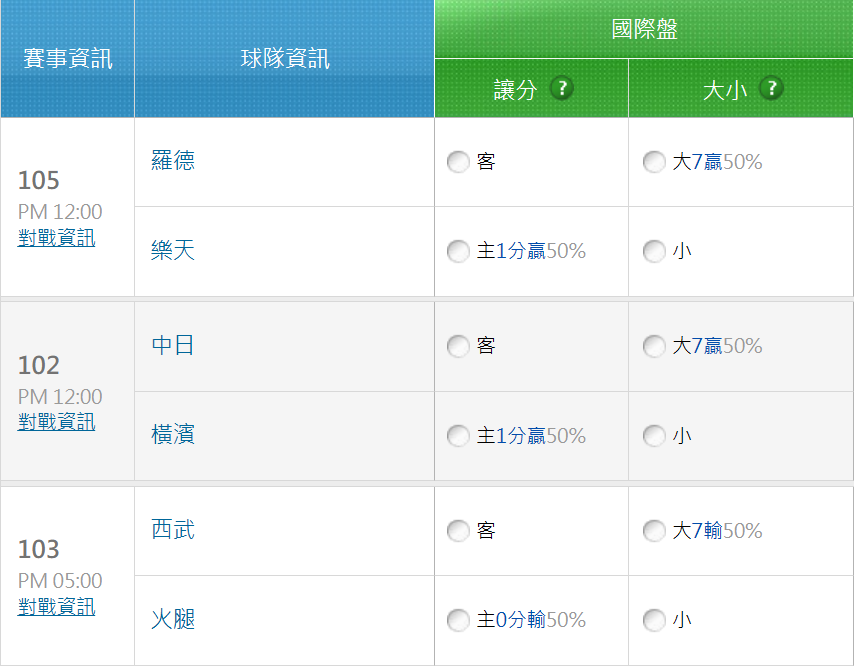Click the 賽事資訊 column header
The width and height of the screenshot is (854, 666).
tap(68, 59)
